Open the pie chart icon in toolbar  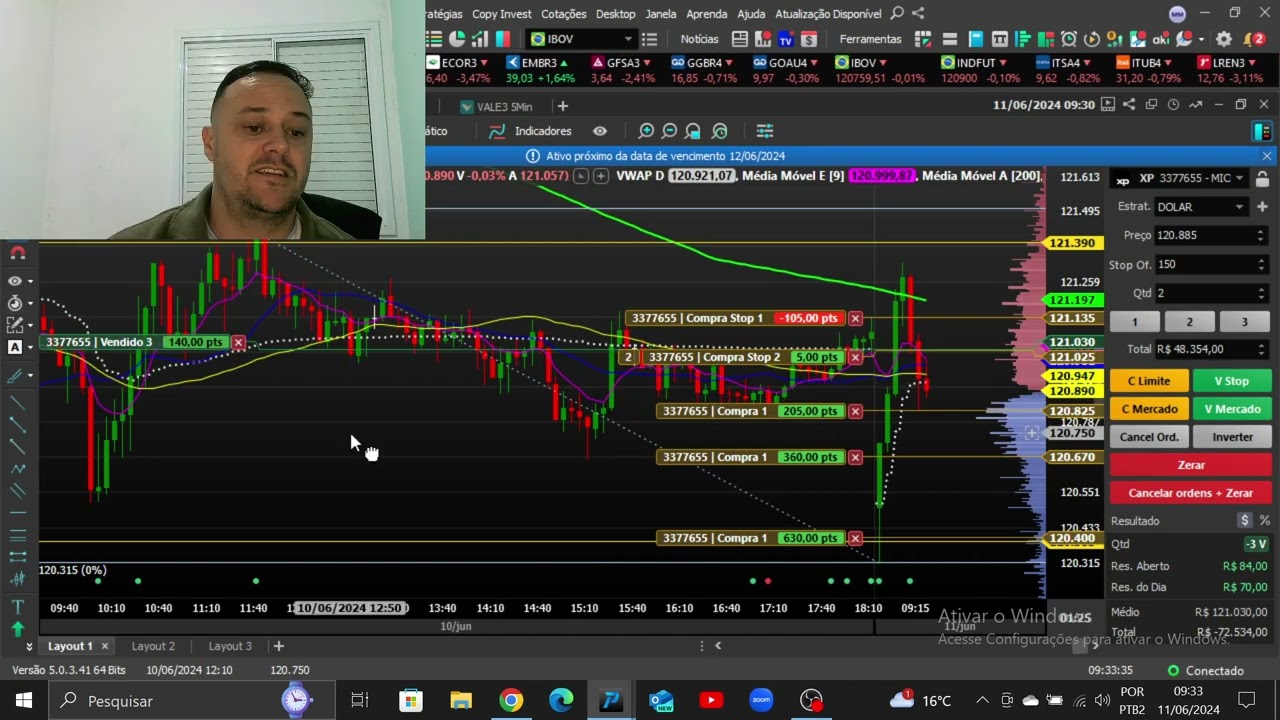(x=457, y=39)
